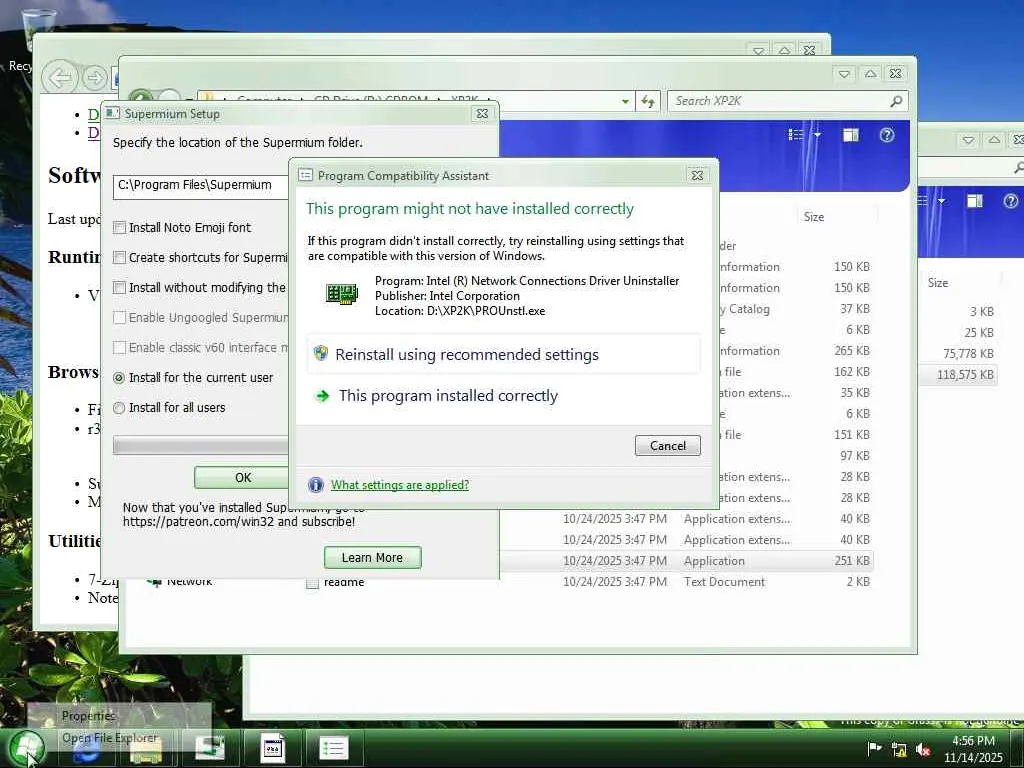Choose Properties in the taskbar context menu

click(88, 716)
